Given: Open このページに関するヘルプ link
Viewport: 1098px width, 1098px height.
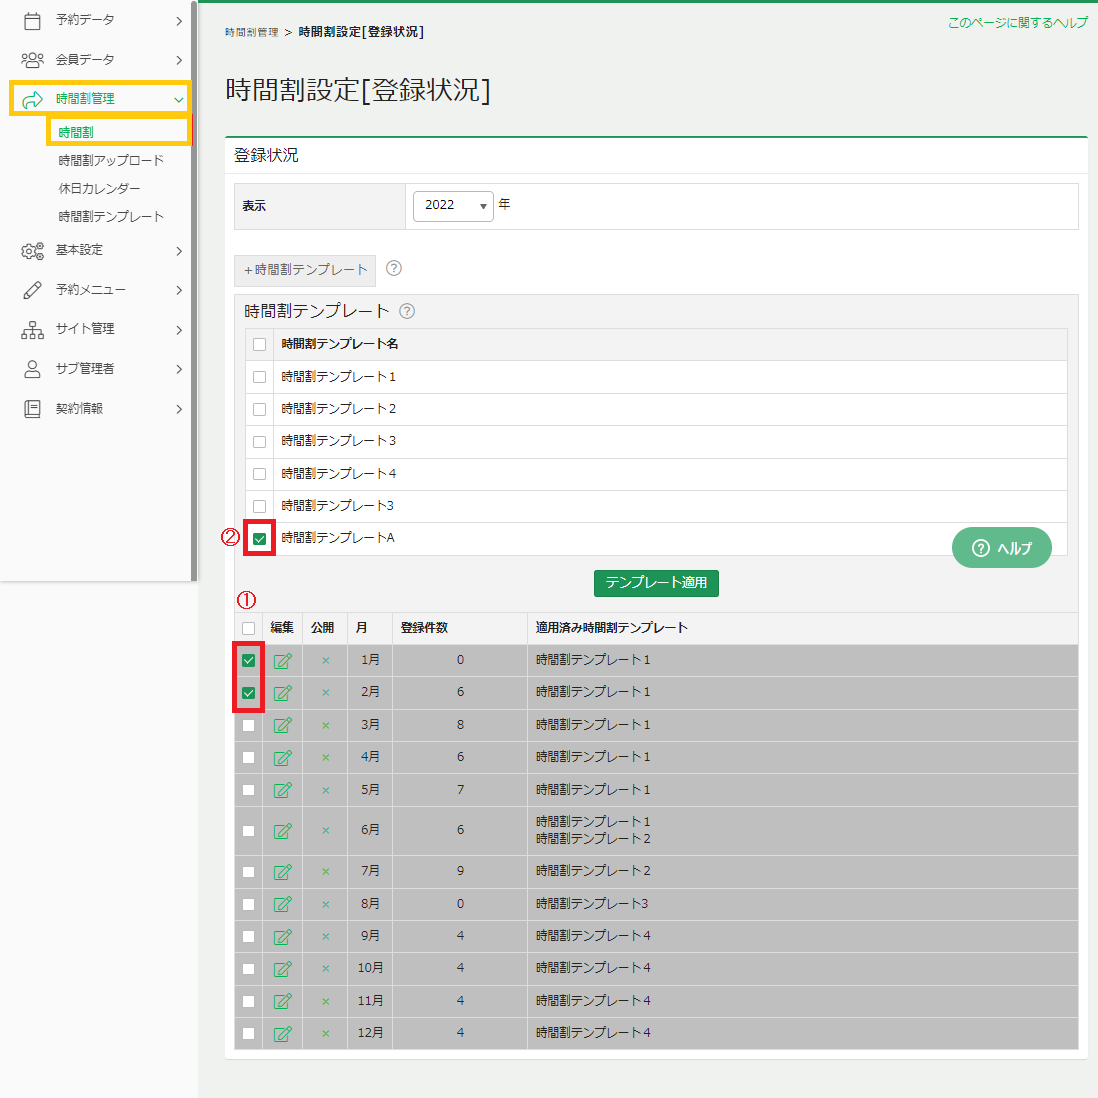Looking at the screenshot, I should point(1017,22).
